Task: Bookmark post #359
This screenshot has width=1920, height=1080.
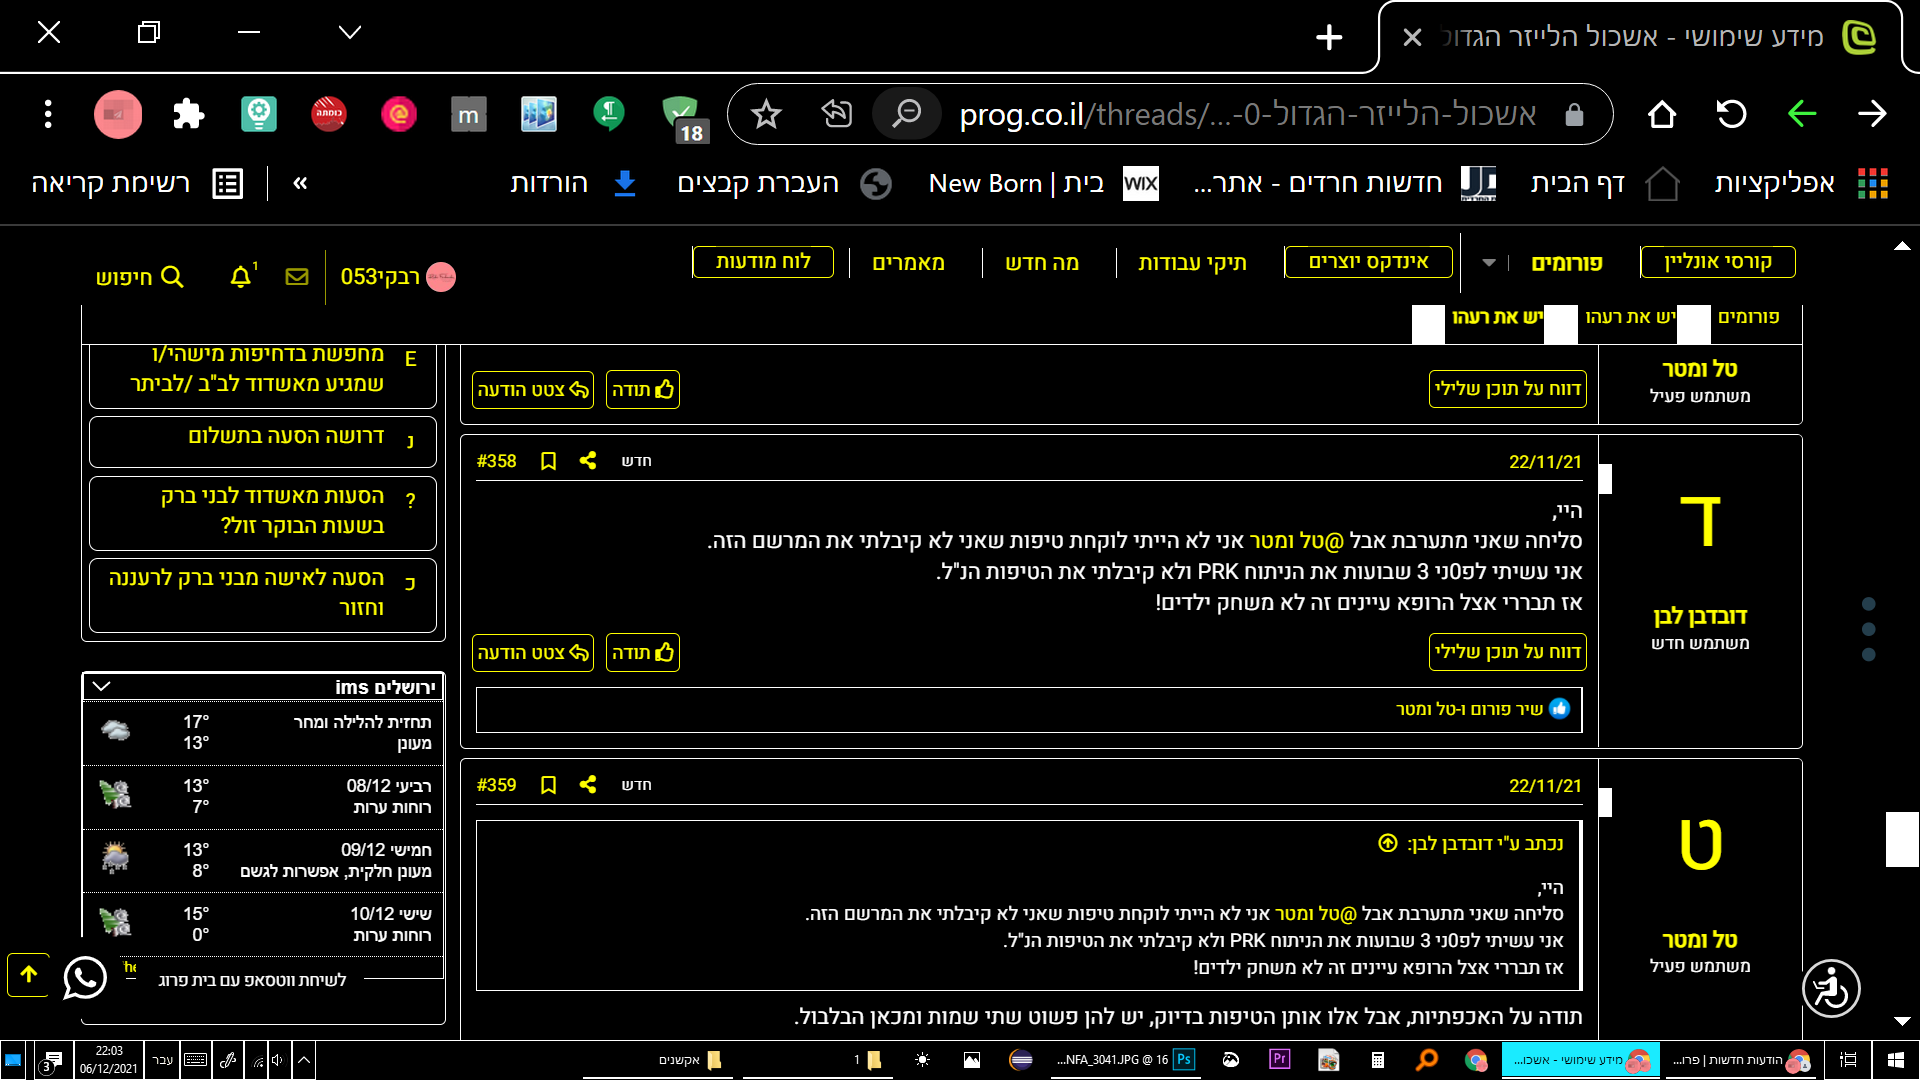Action: (x=548, y=785)
